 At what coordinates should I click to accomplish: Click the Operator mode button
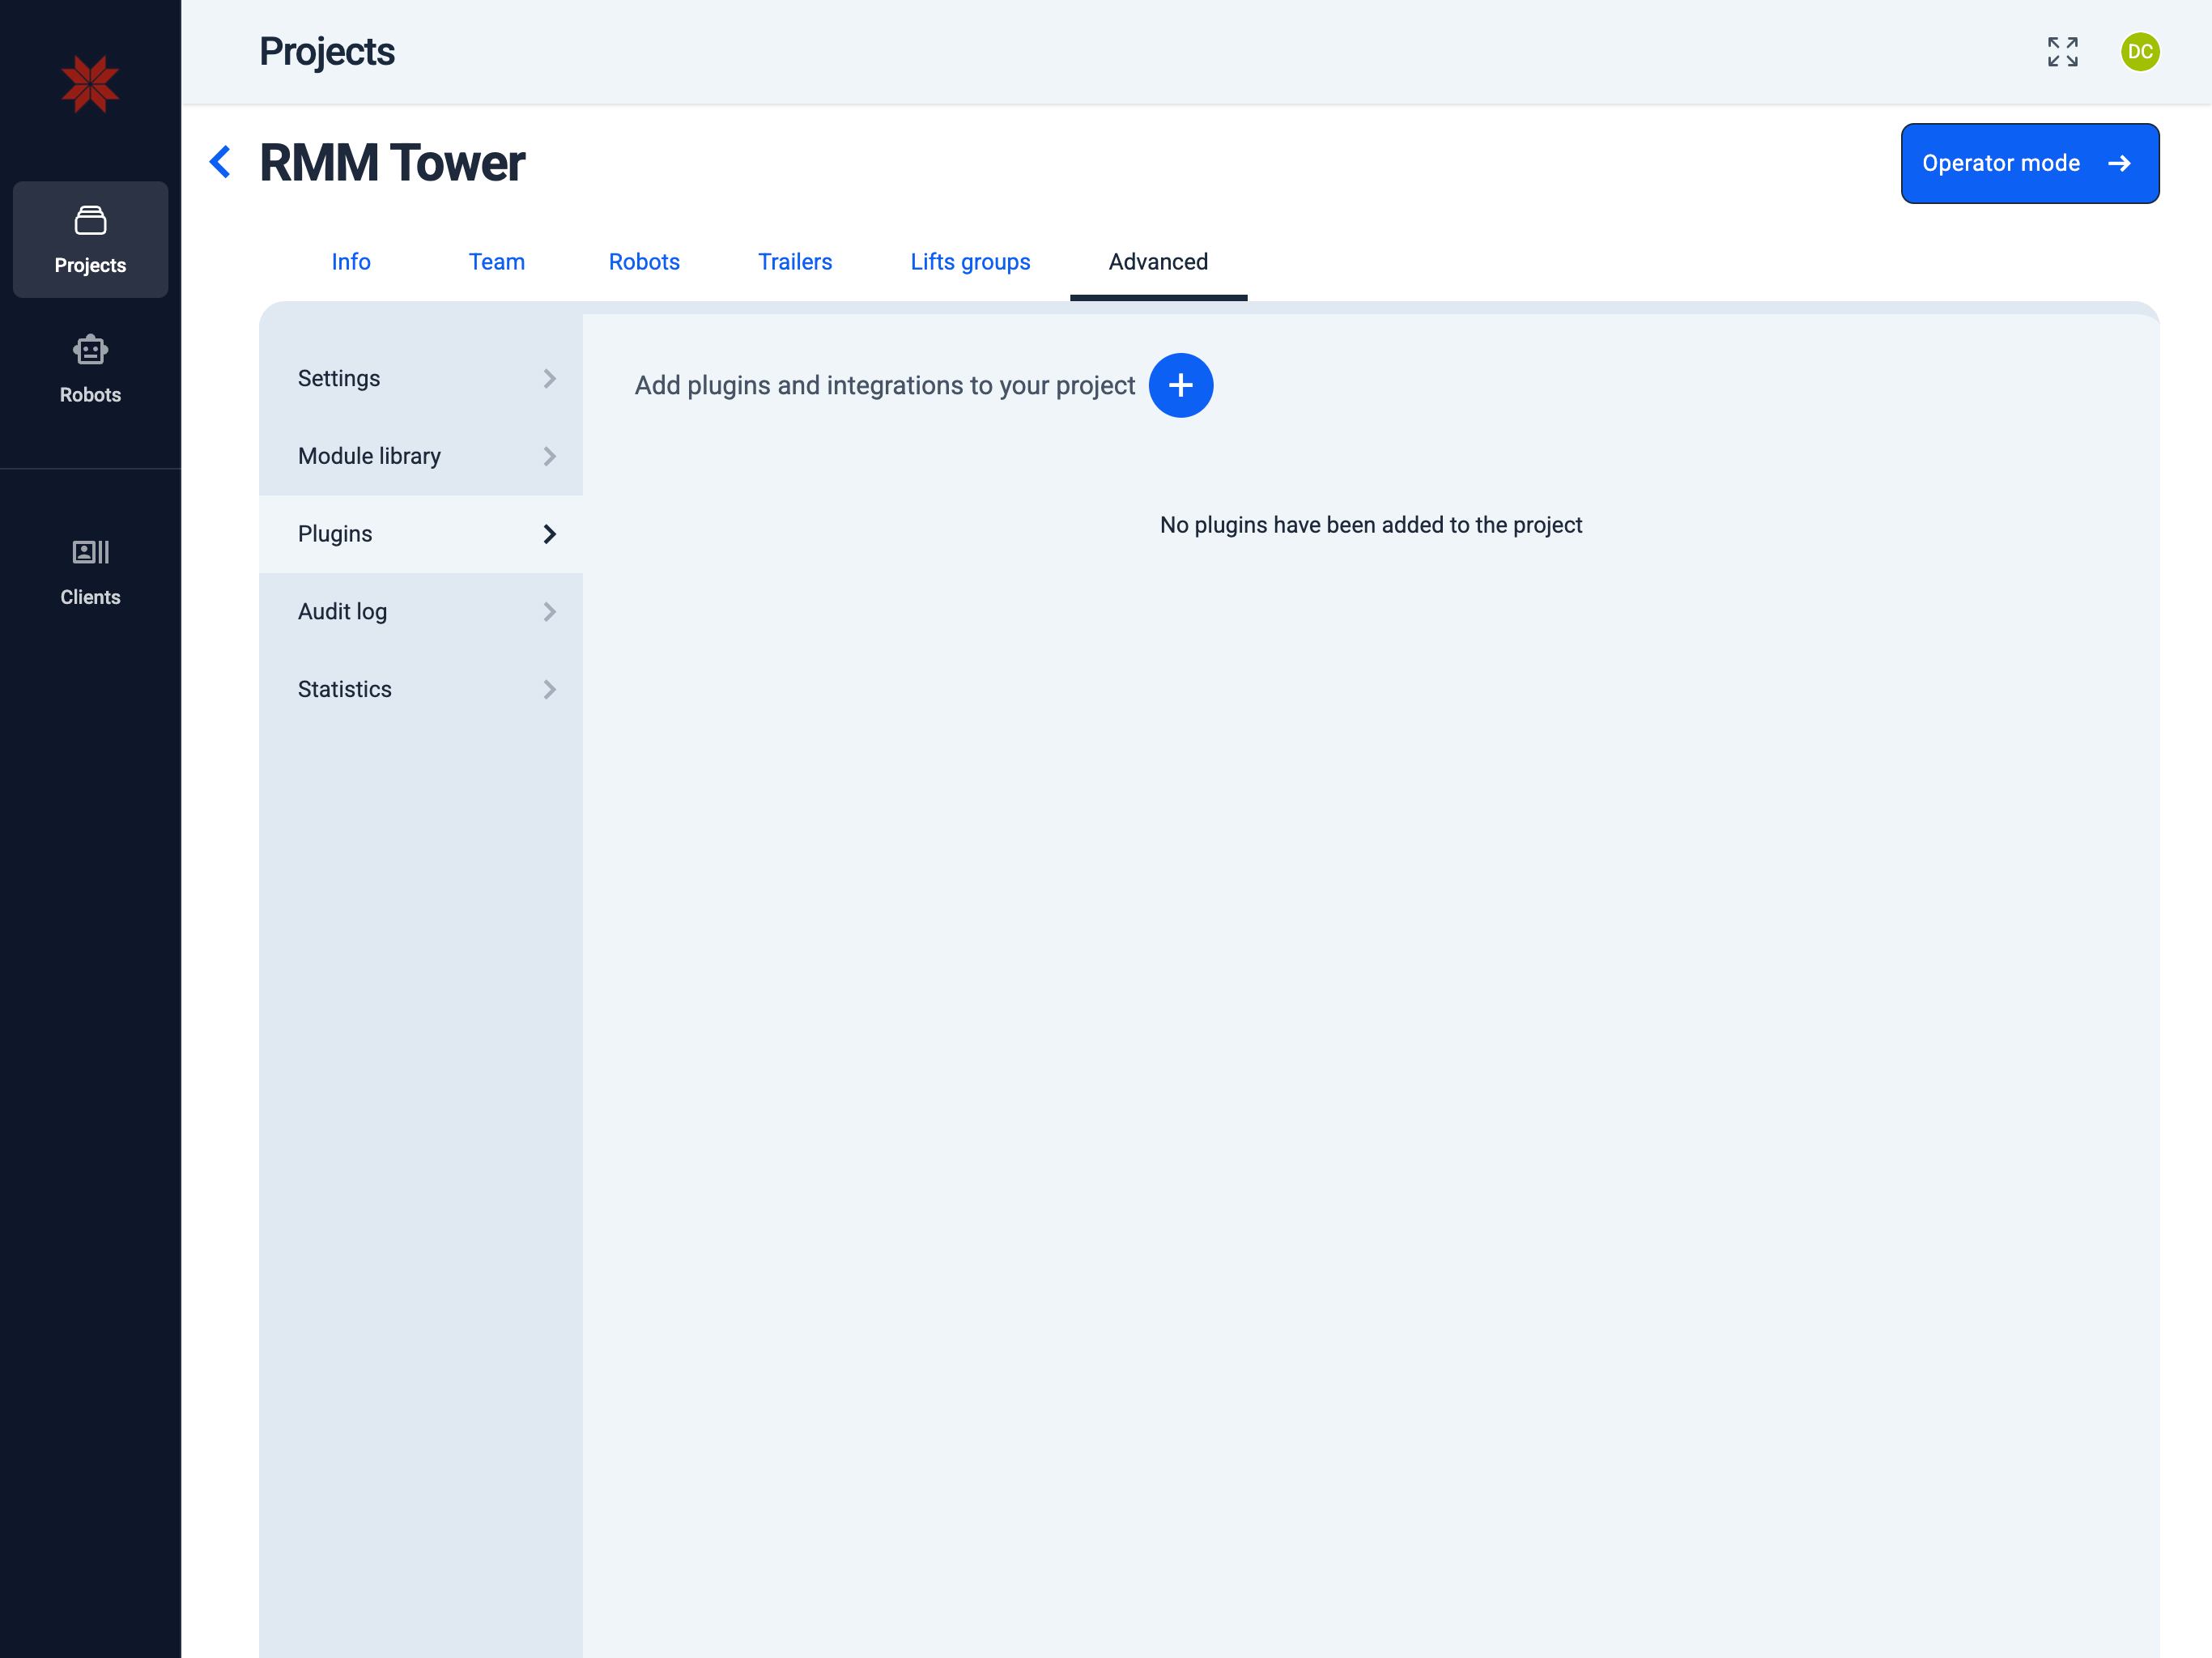2028,163
